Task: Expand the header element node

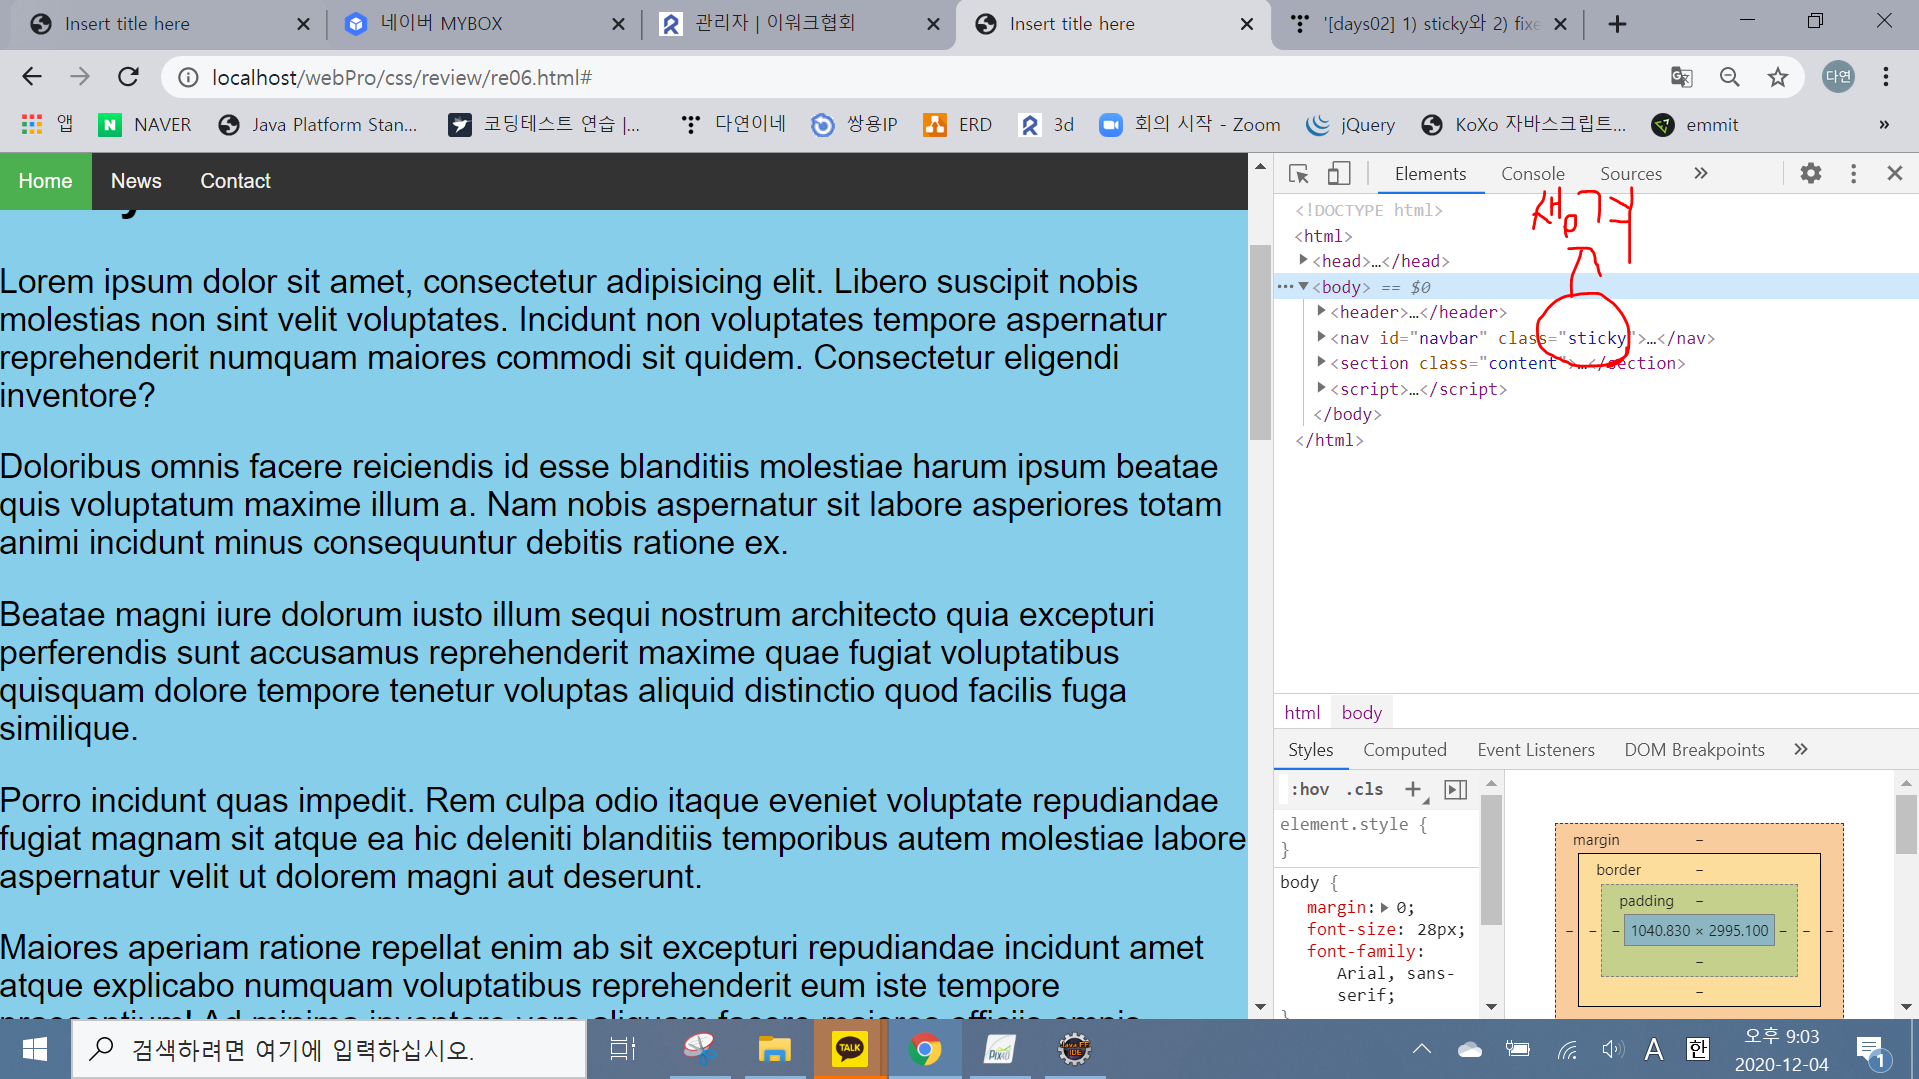Action: pos(1321,311)
